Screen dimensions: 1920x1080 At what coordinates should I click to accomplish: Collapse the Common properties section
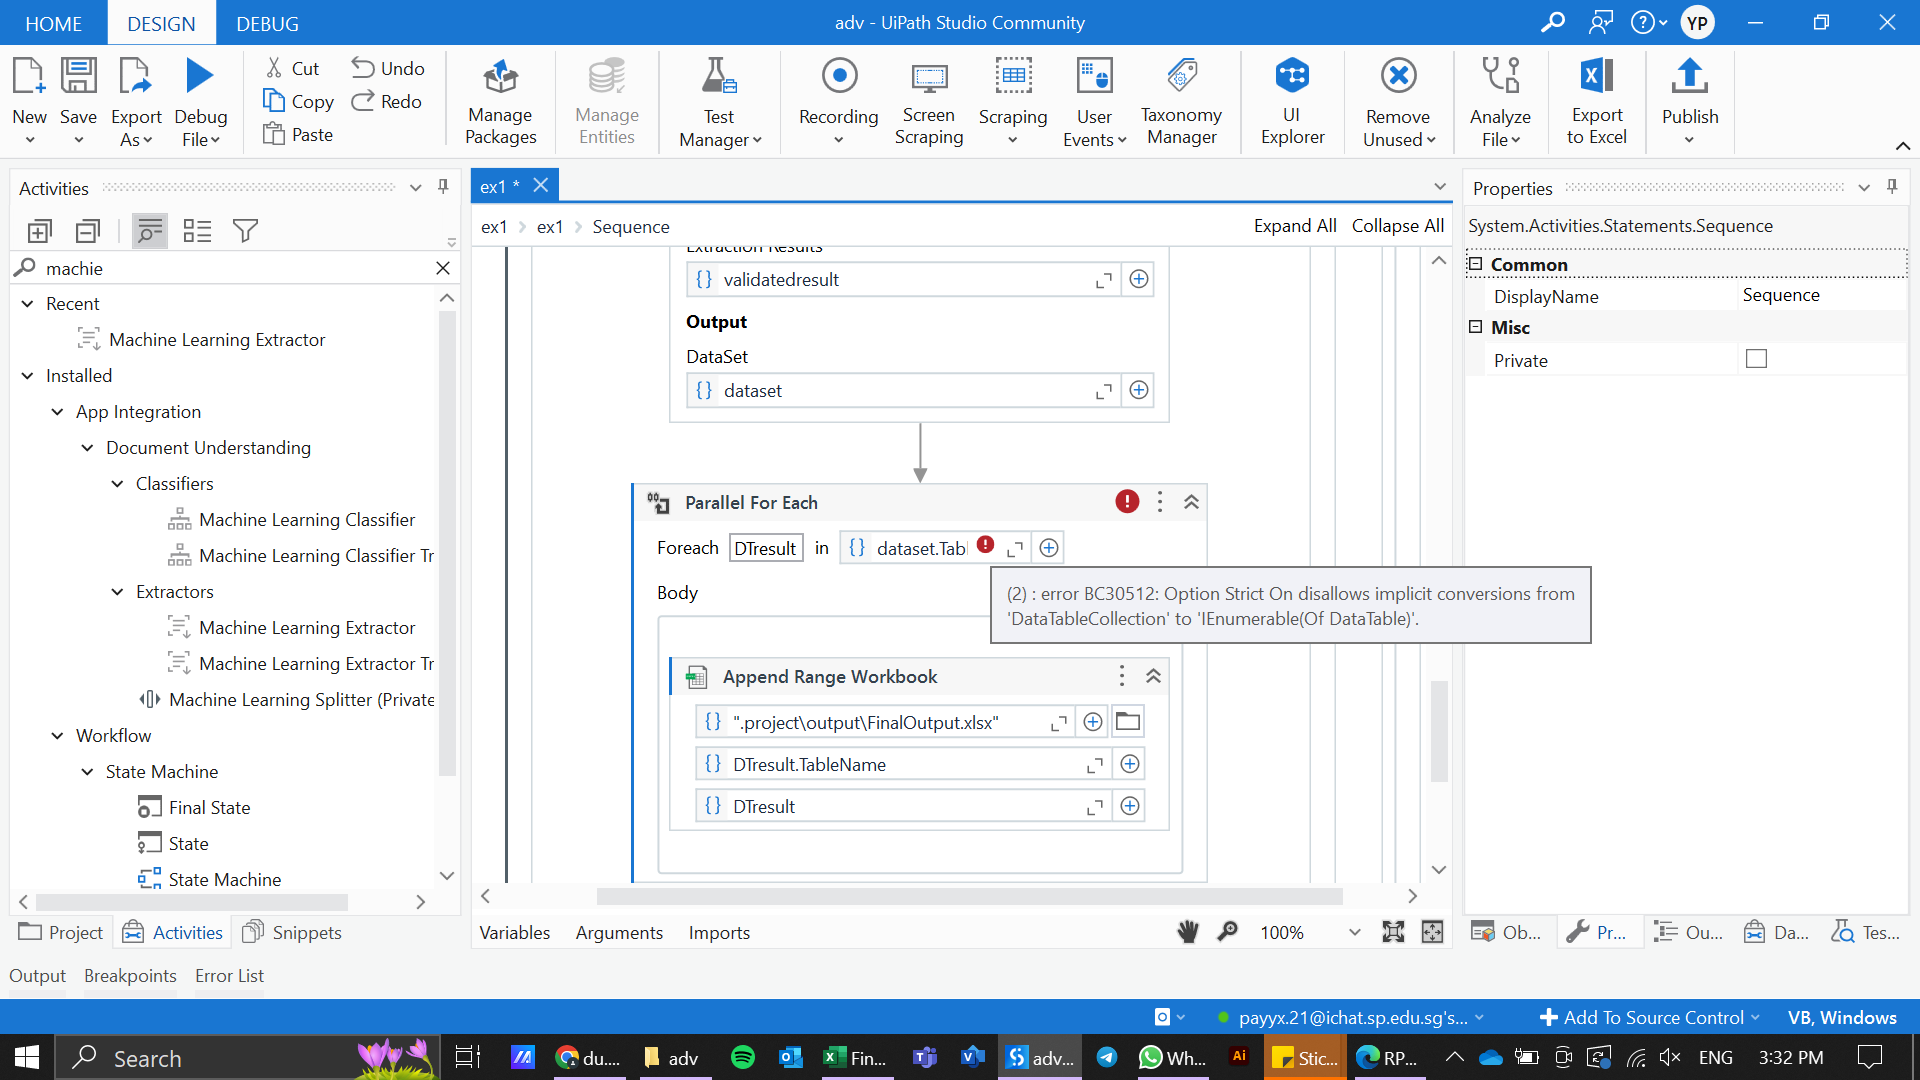click(1475, 264)
